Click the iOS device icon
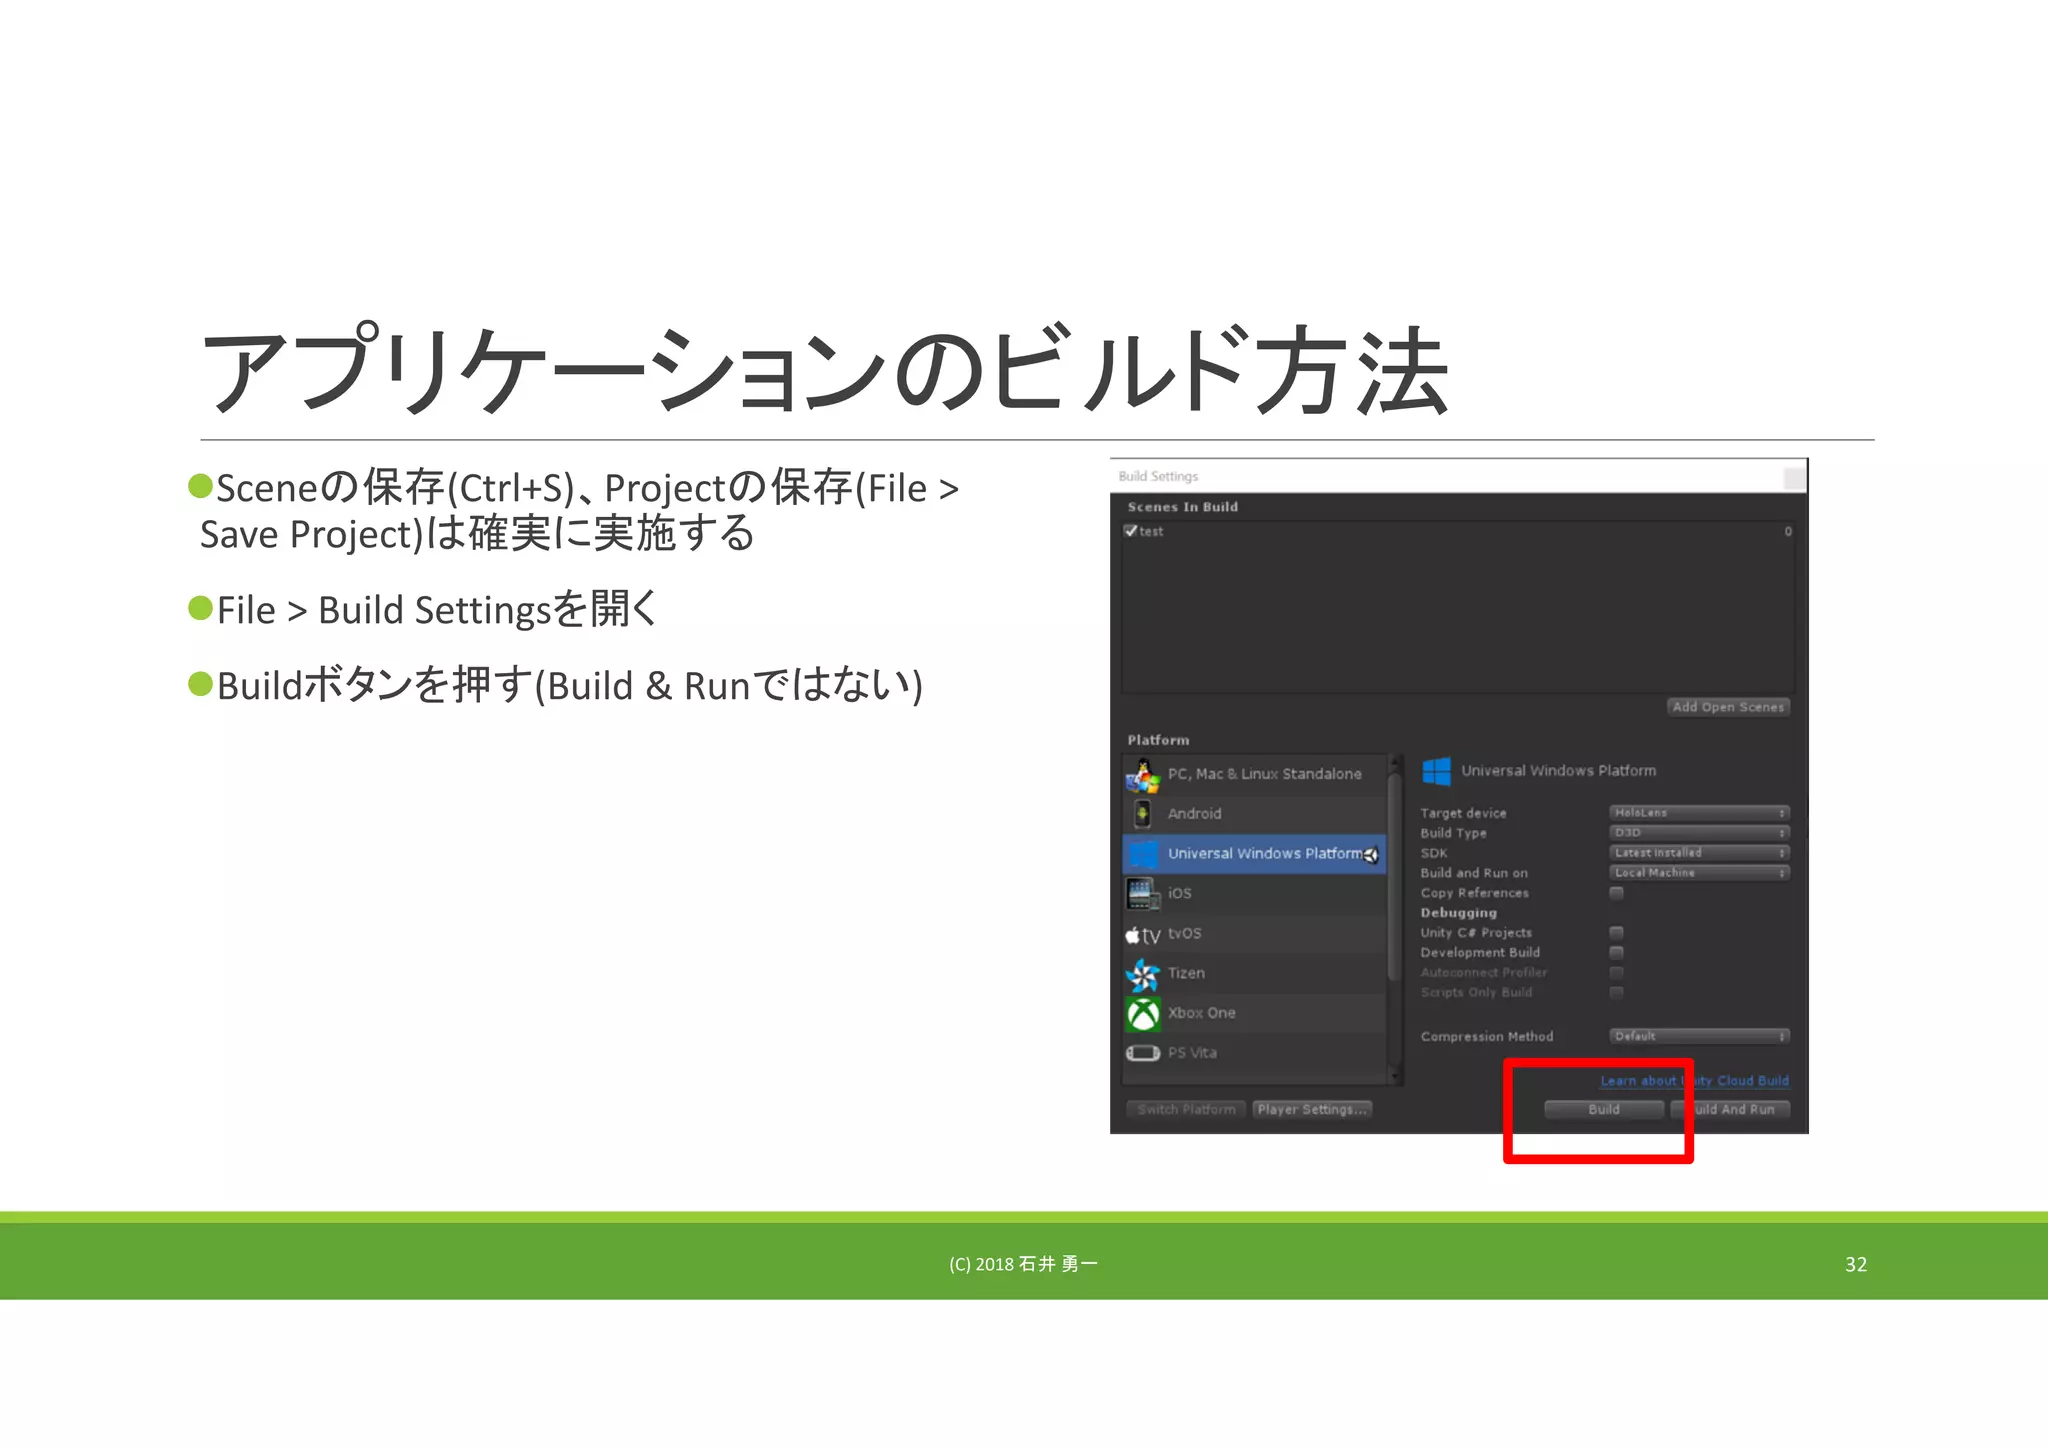This screenshot has height=1448, width=2048. click(1141, 893)
